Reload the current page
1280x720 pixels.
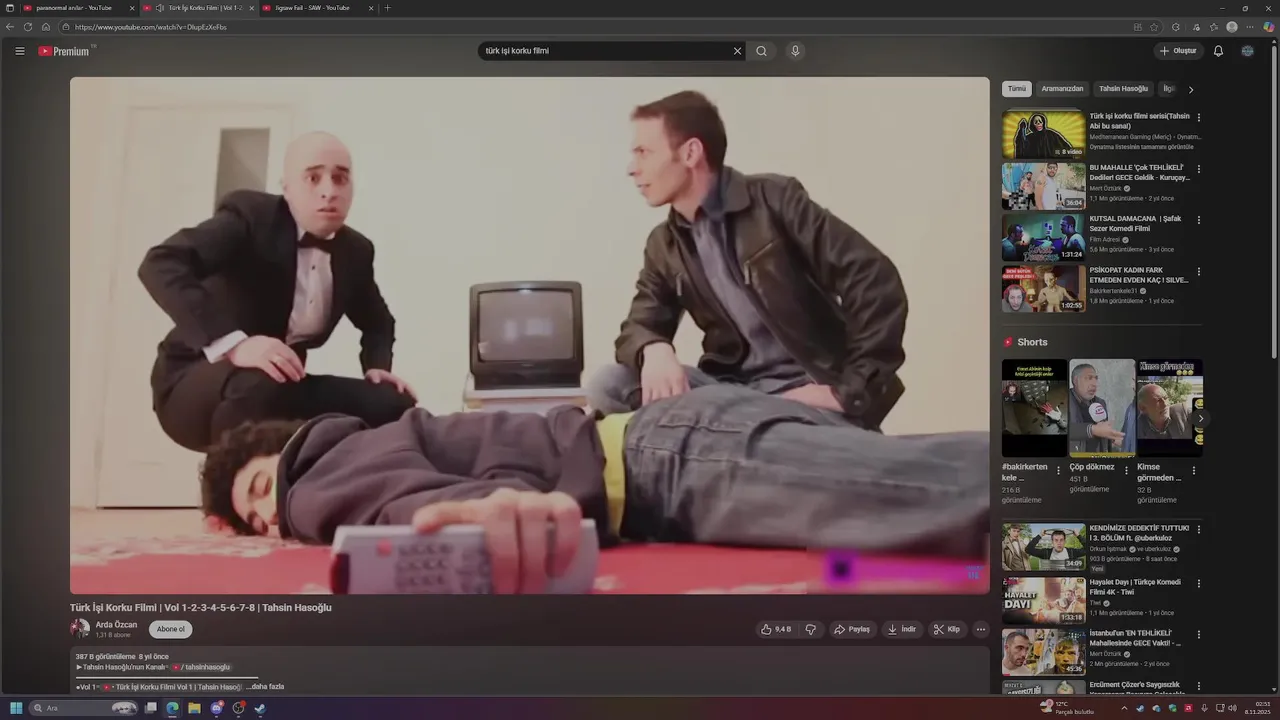pos(28,27)
